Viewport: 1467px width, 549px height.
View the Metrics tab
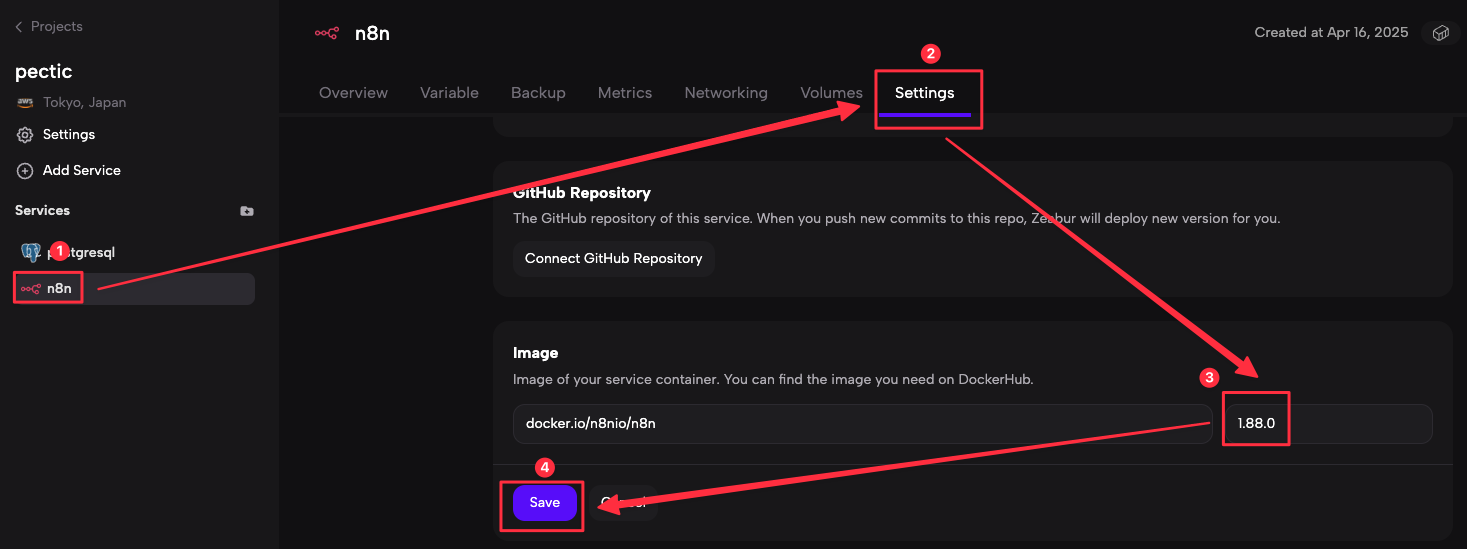[x=625, y=93]
